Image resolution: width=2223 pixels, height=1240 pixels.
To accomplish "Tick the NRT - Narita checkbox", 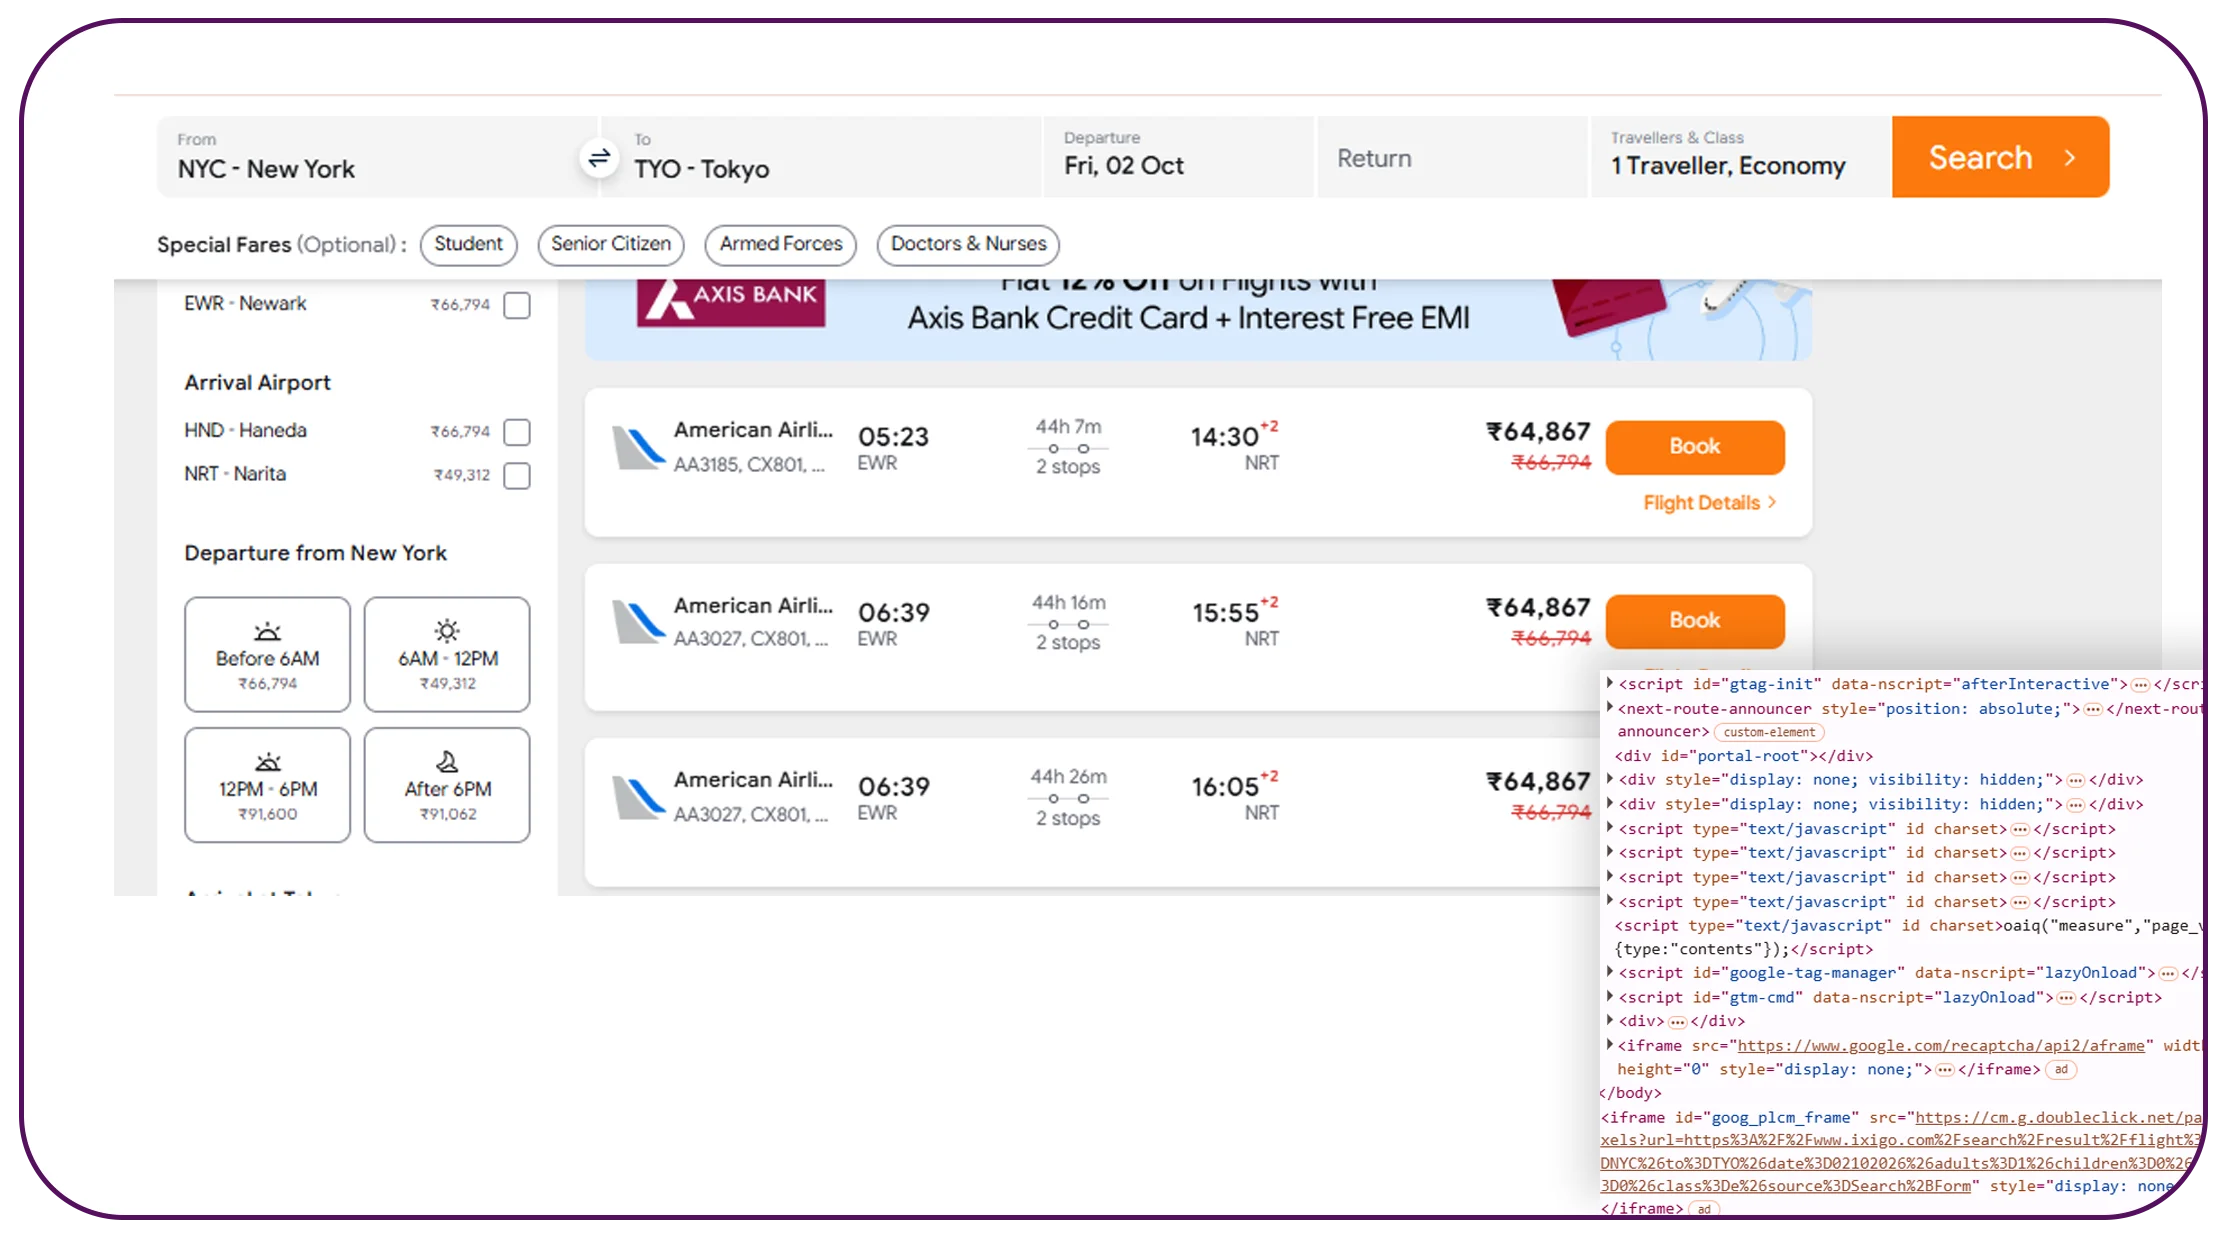I will pos(517,475).
